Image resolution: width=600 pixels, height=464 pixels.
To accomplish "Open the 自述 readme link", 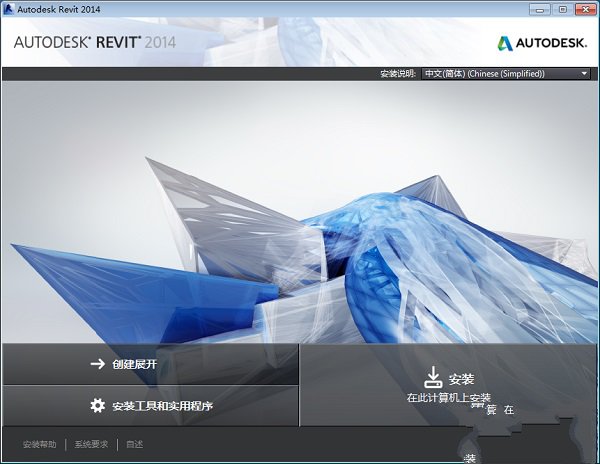I will click(135, 444).
